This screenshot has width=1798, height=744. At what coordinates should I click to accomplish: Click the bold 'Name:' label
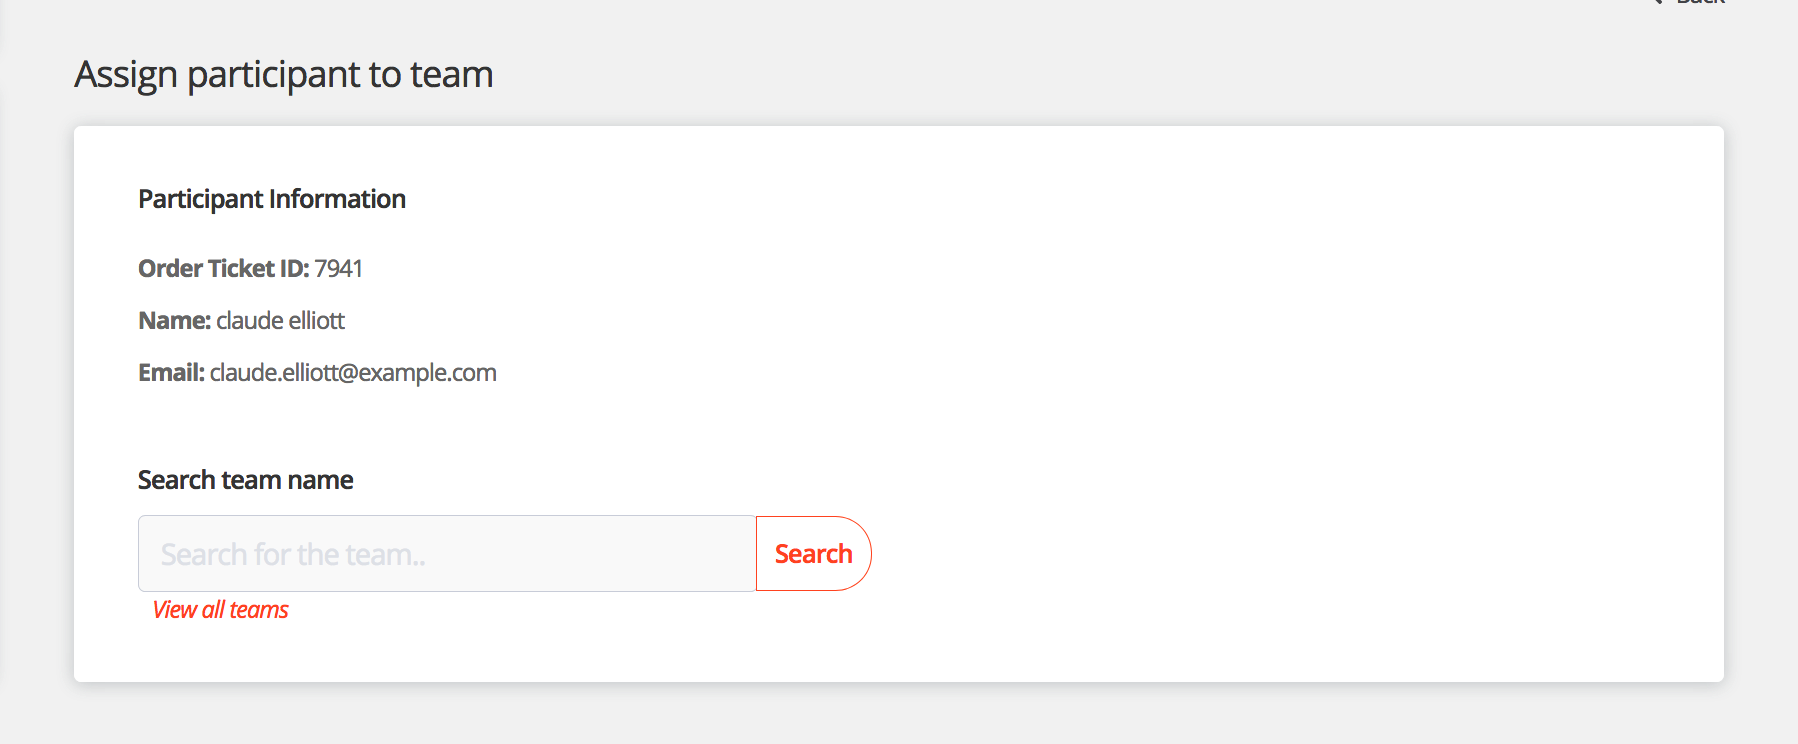(174, 320)
